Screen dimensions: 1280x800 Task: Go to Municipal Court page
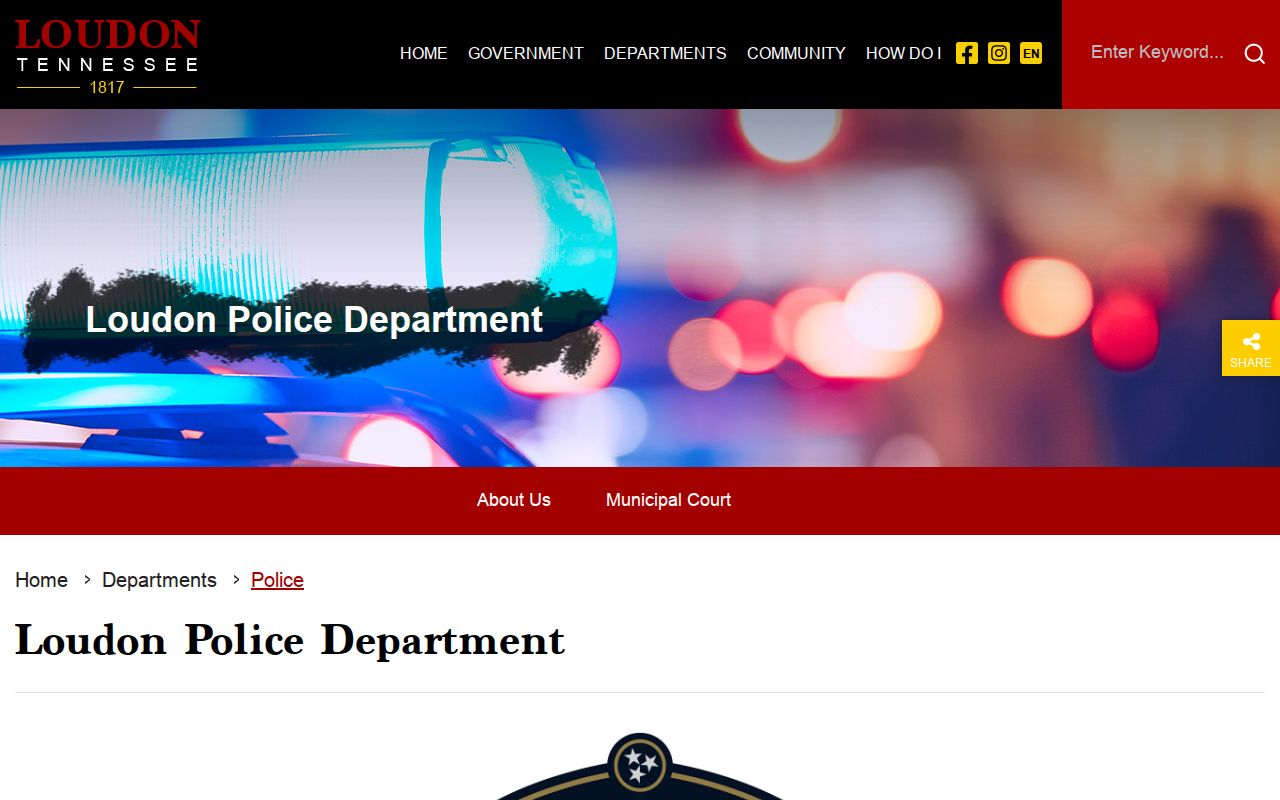click(x=668, y=500)
